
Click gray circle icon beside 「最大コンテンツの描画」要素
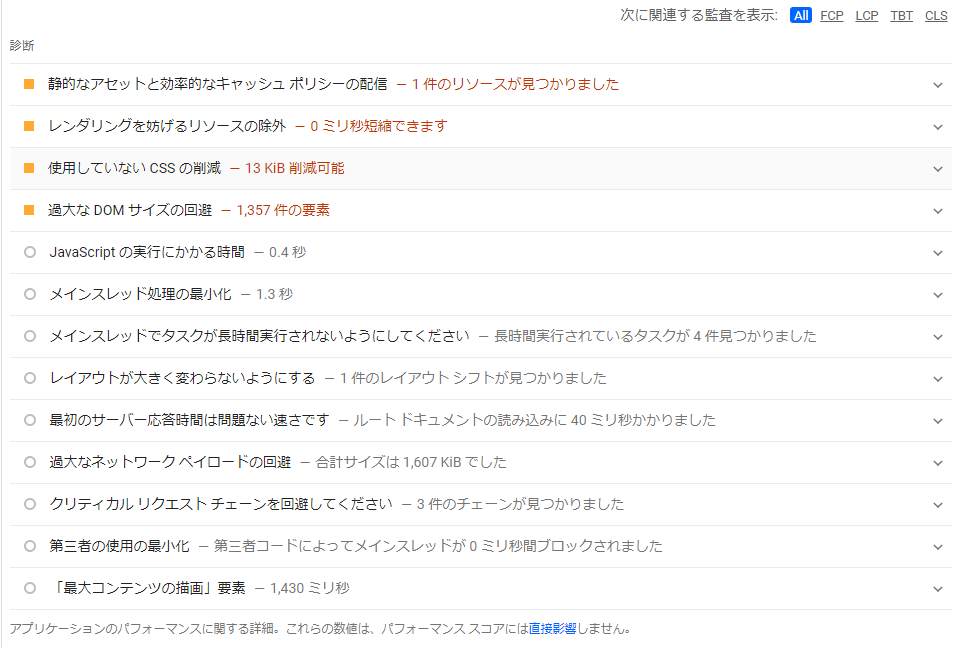[x=29, y=588]
